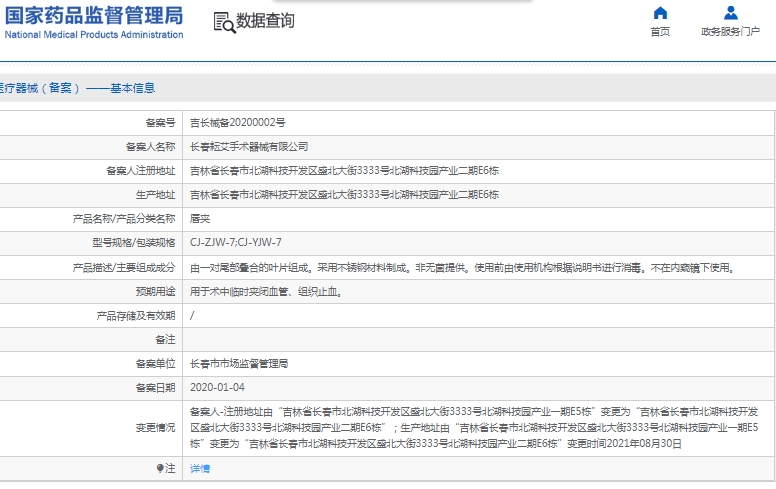Click the 产品描述 description text
This screenshot has height=489, width=776.
[462, 268]
